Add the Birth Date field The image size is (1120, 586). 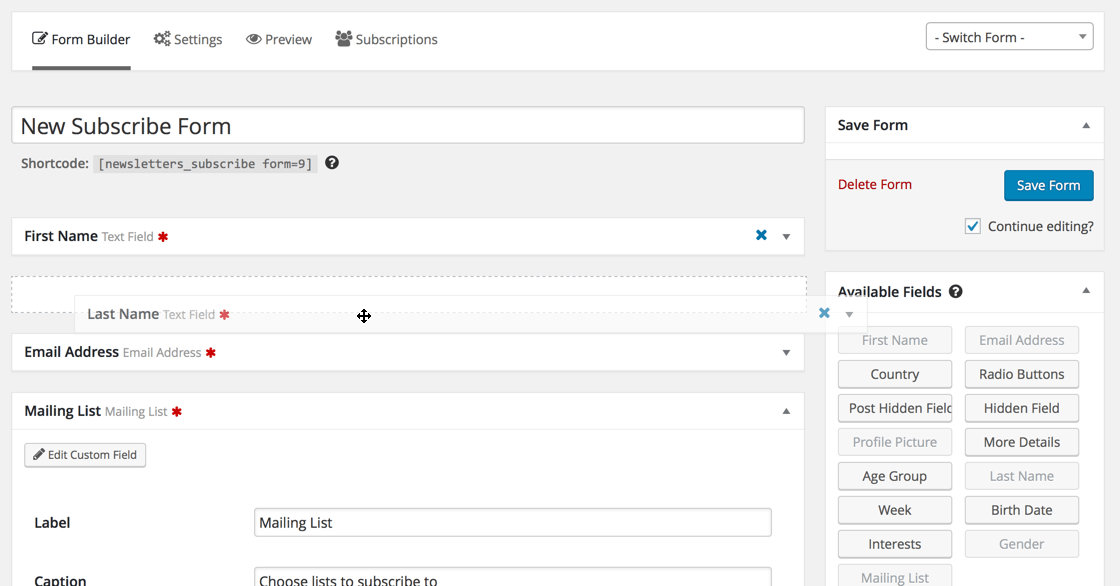pos(1021,510)
